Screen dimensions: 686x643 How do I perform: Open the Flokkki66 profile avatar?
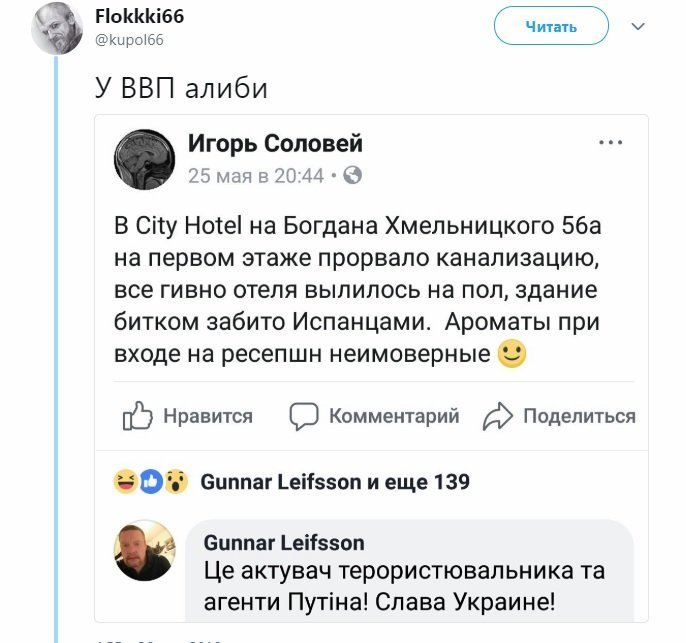57,29
